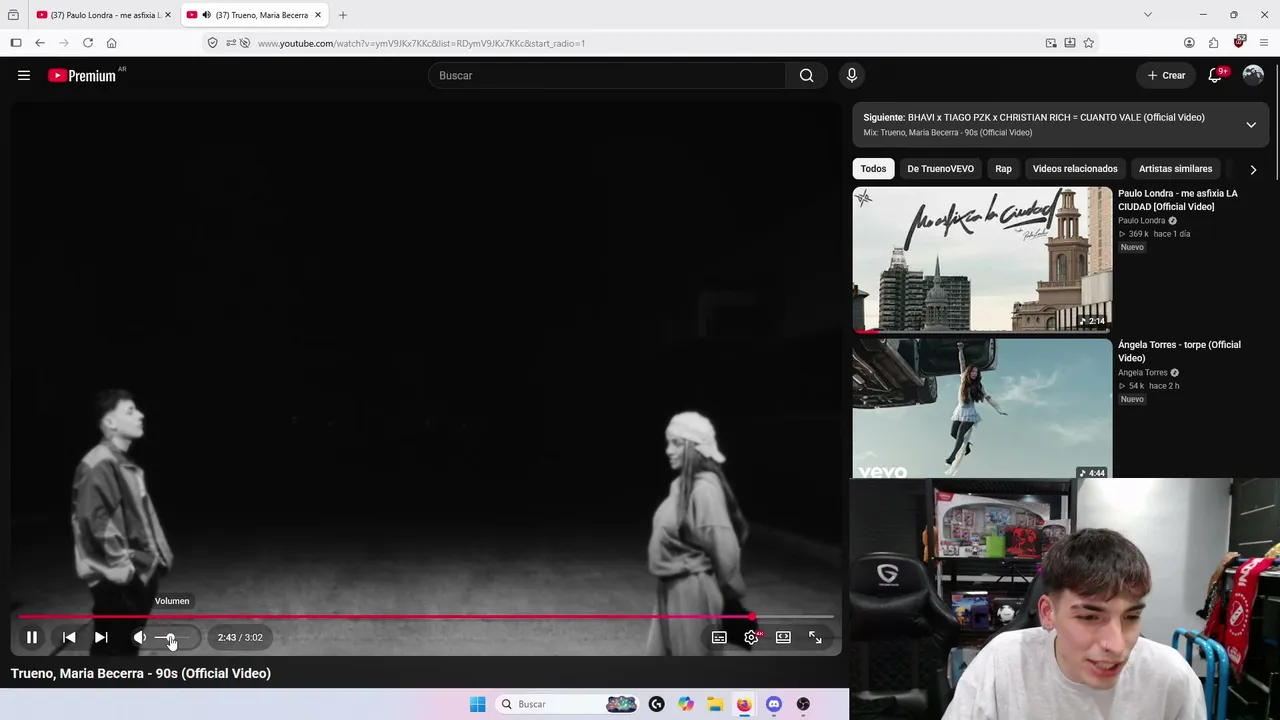The image size is (1280, 720).
Task: Open the Windows Start menu
Action: (478, 704)
